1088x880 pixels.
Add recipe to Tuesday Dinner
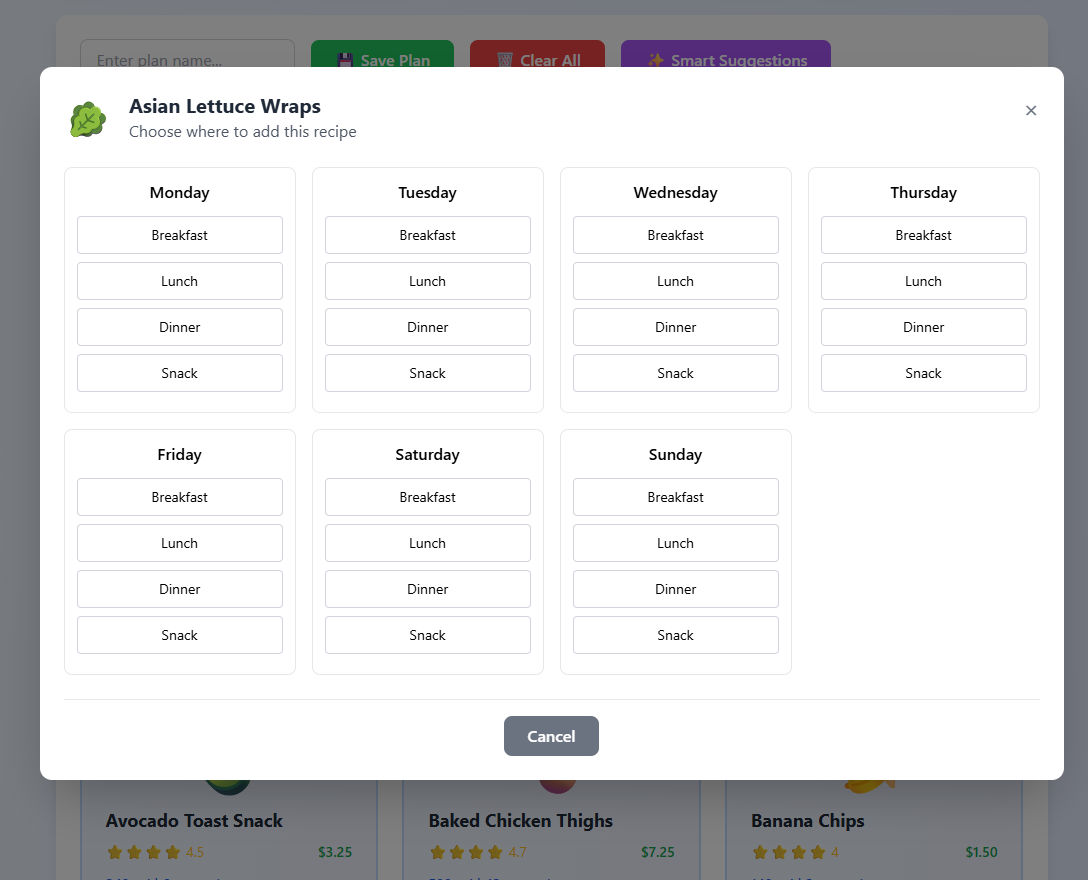pyautogui.click(x=427, y=327)
